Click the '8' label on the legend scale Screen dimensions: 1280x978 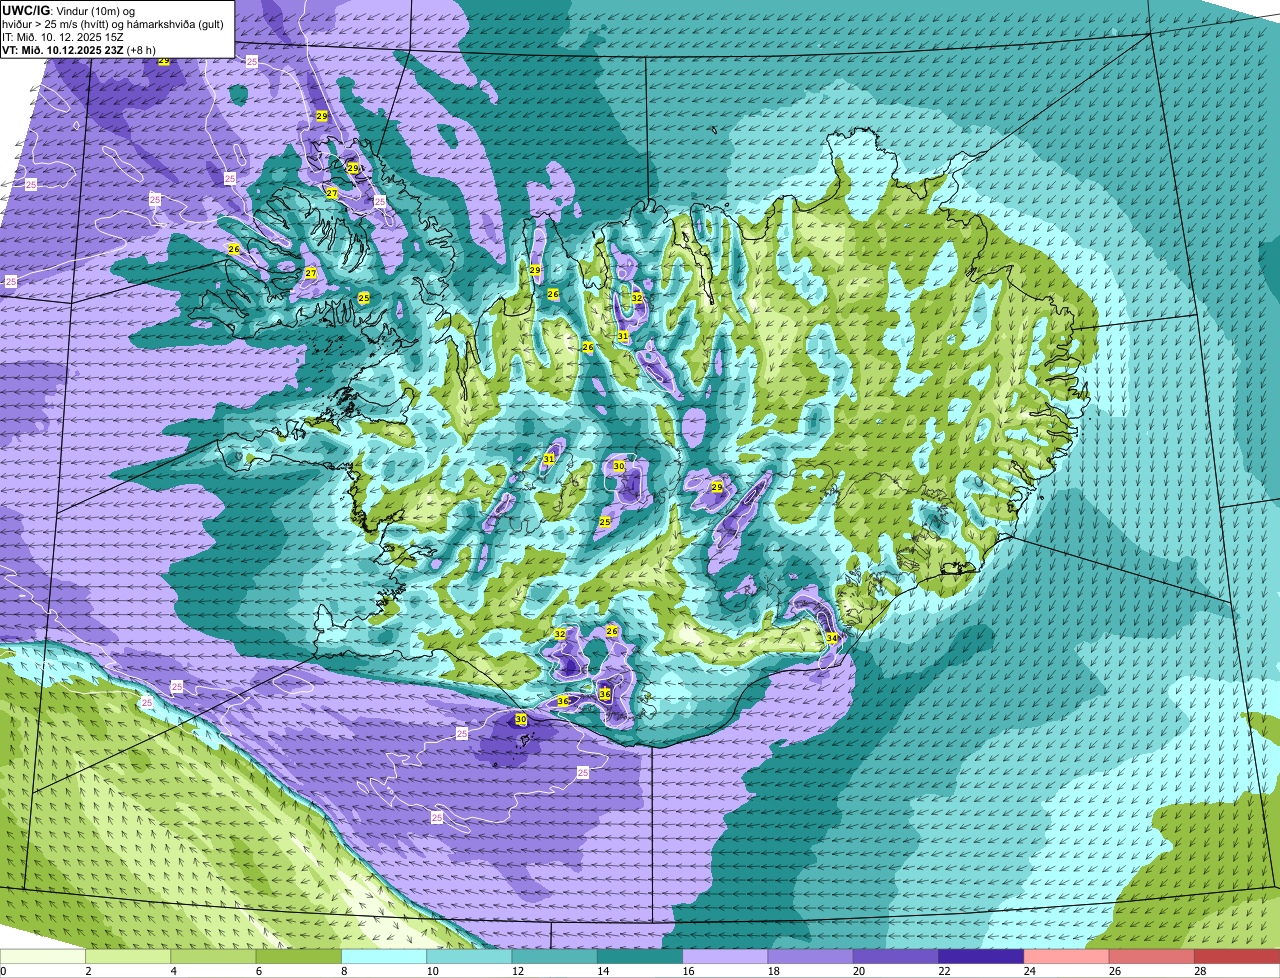tap(344, 971)
